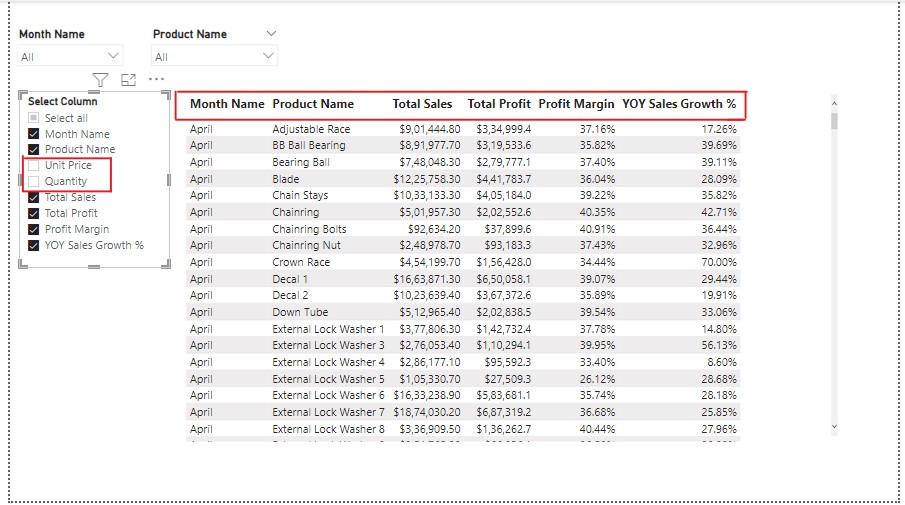Click the Month Name column header in table
Viewport: 905px width, 505px height.
[227, 104]
